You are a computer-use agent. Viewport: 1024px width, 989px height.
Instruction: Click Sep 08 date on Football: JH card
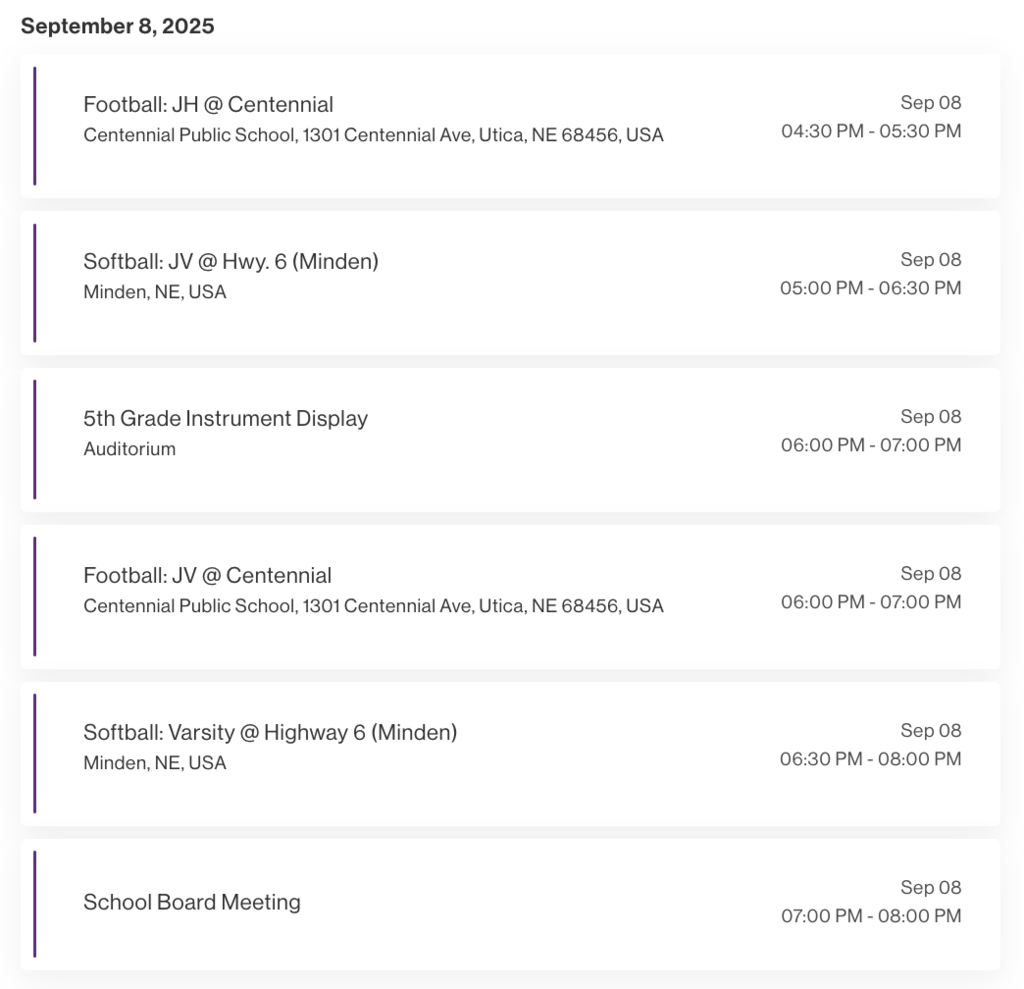tap(931, 103)
